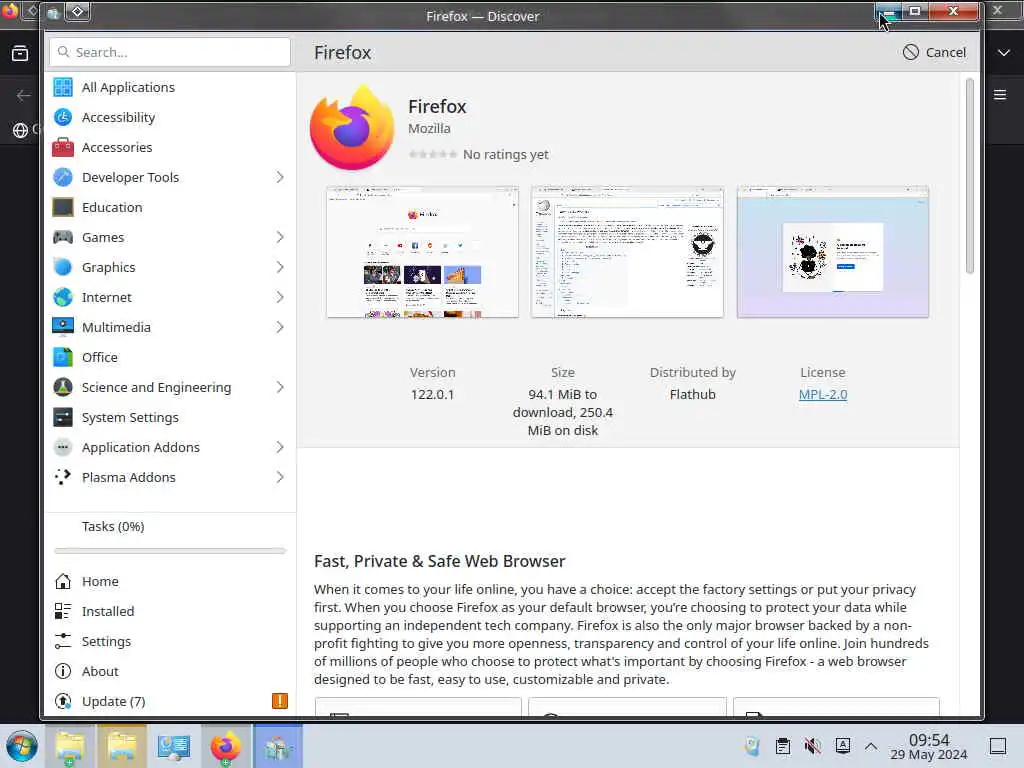
Task: Expand the Multimedia subcategories chevron
Action: 280,327
